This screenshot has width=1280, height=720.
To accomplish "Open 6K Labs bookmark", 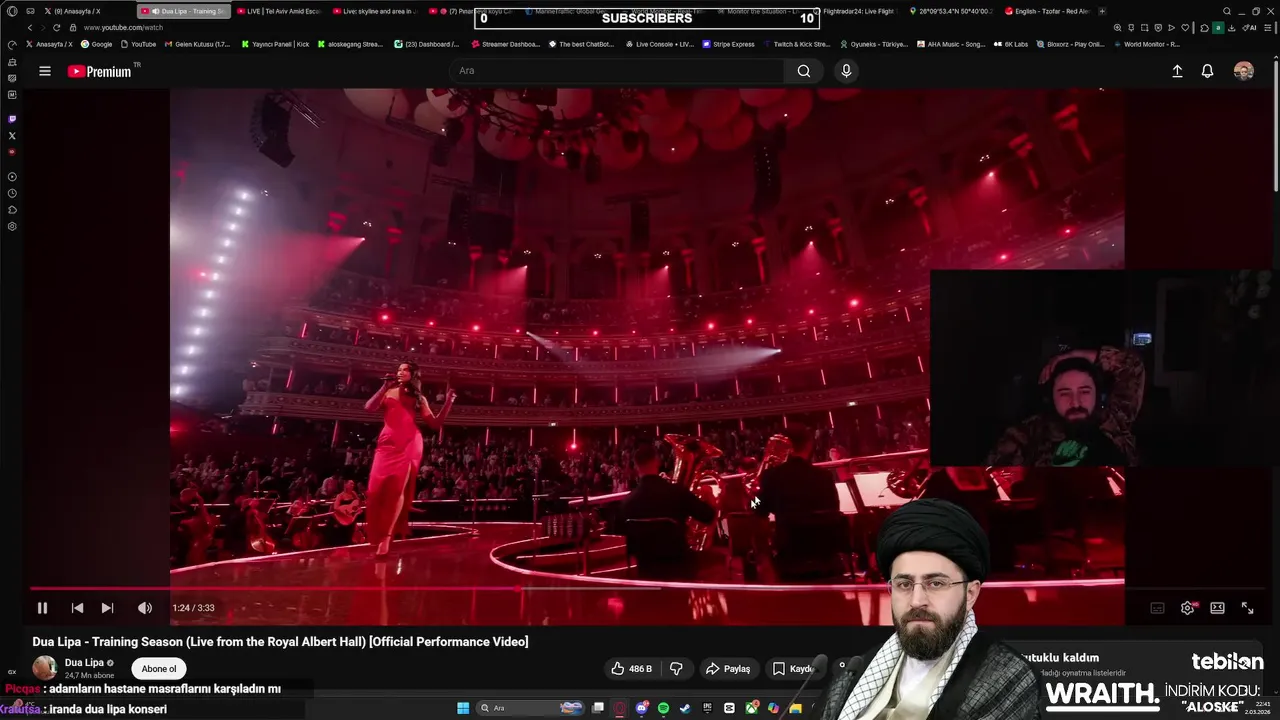I will pyautogui.click(x=1010, y=44).
